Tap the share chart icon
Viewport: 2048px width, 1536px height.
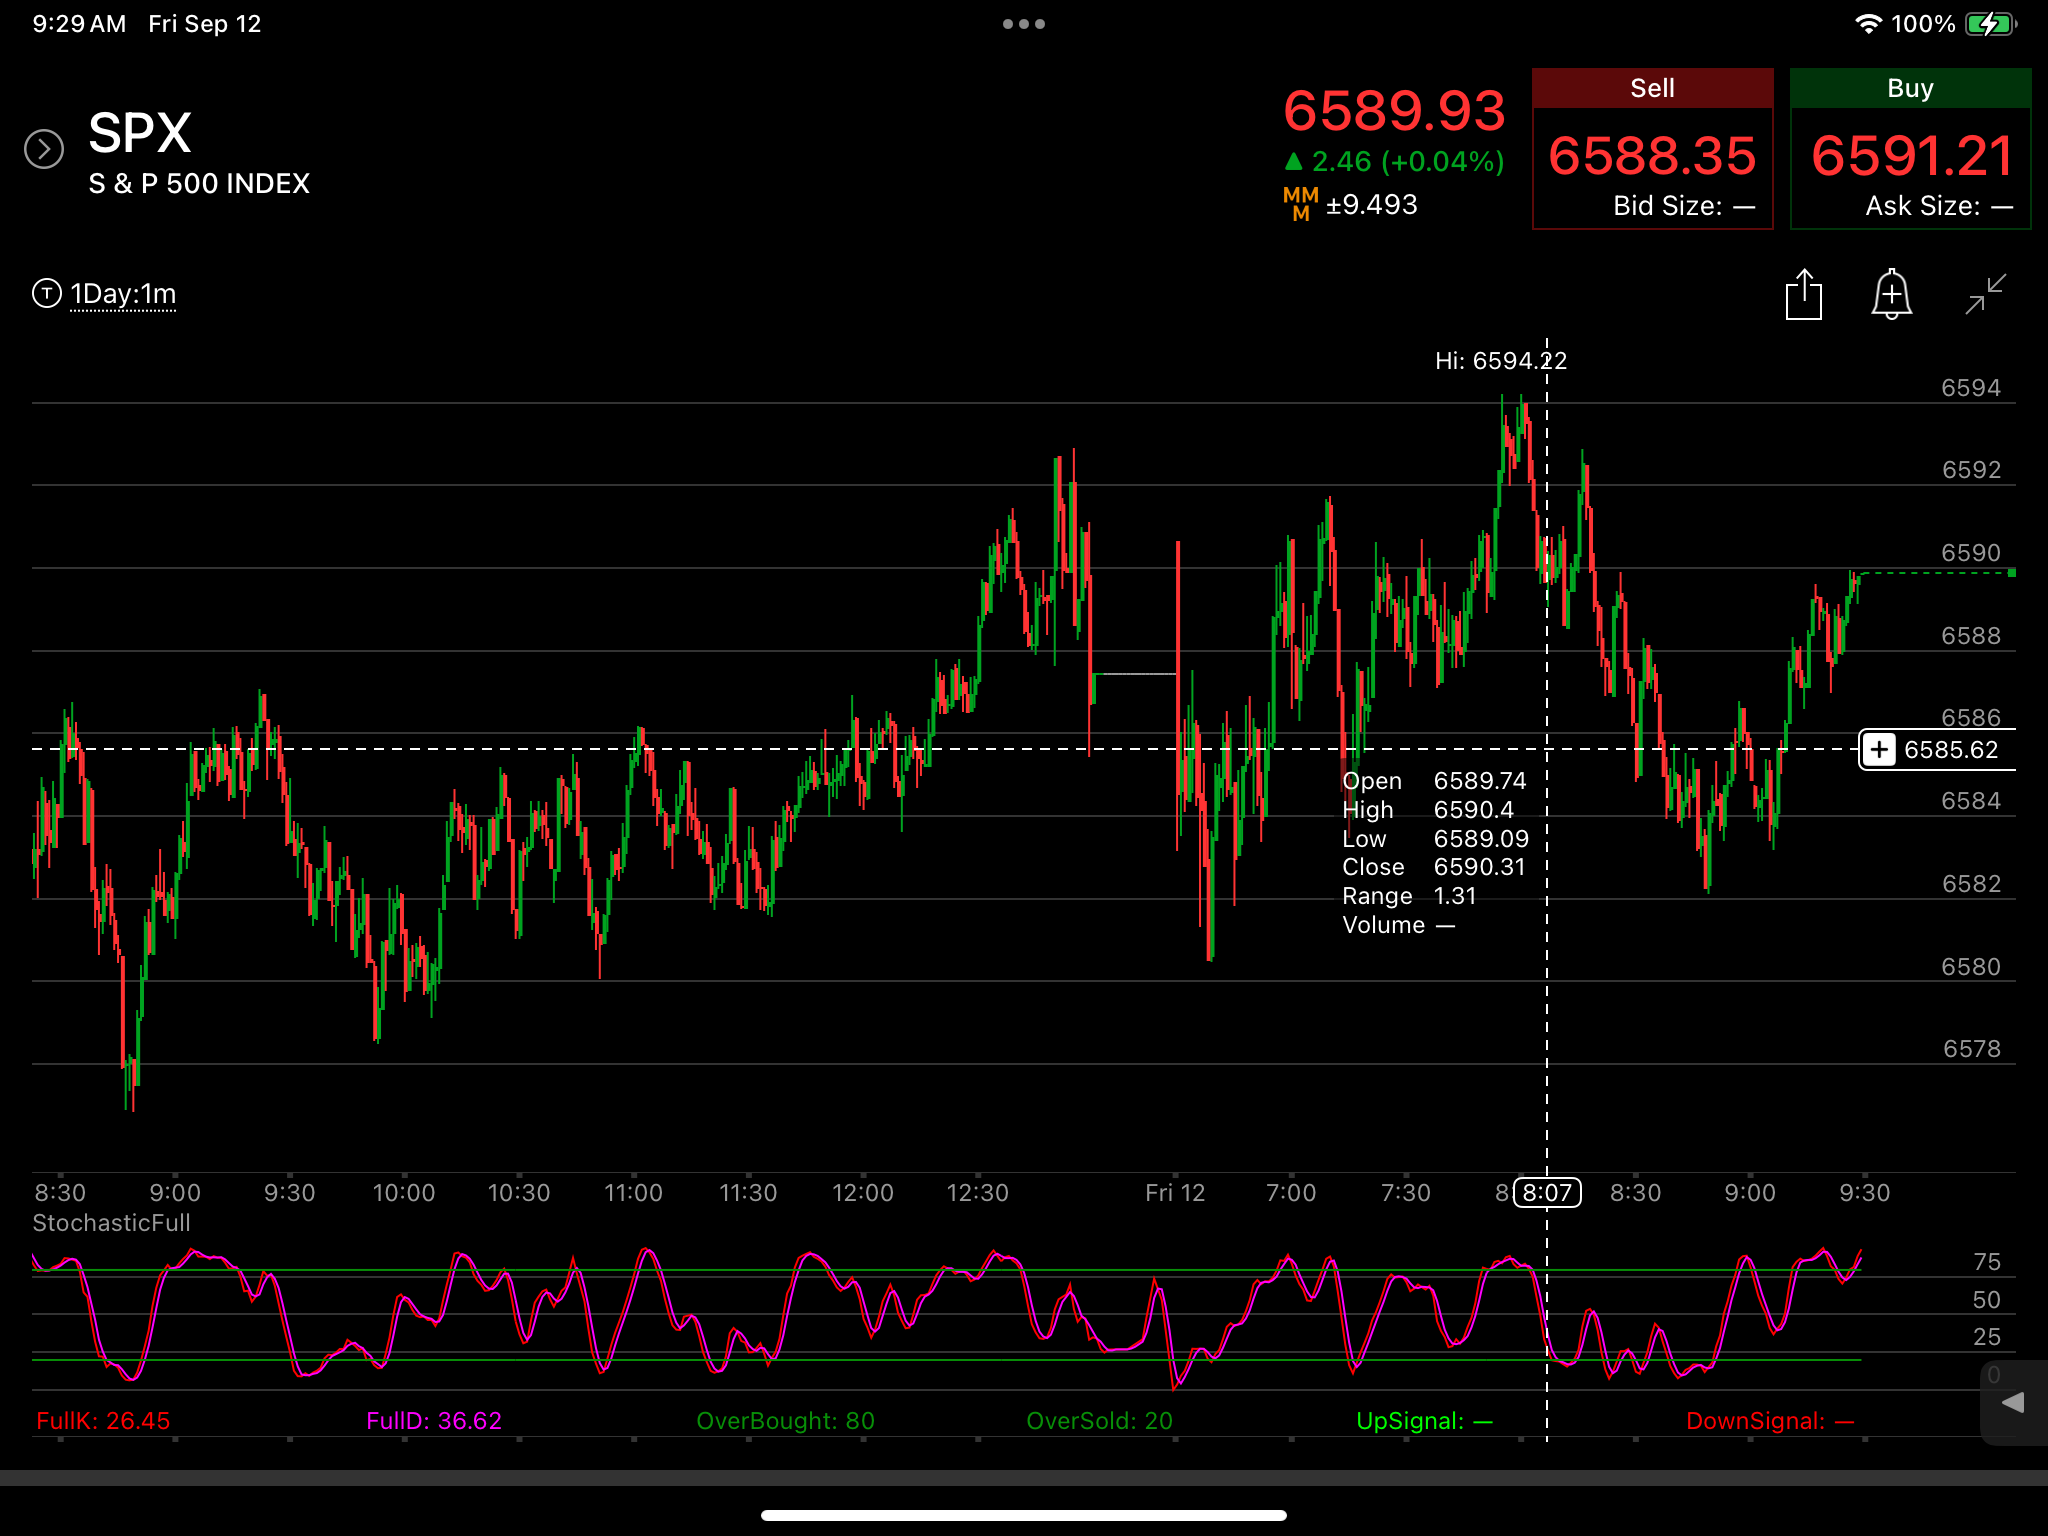coord(1804,295)
